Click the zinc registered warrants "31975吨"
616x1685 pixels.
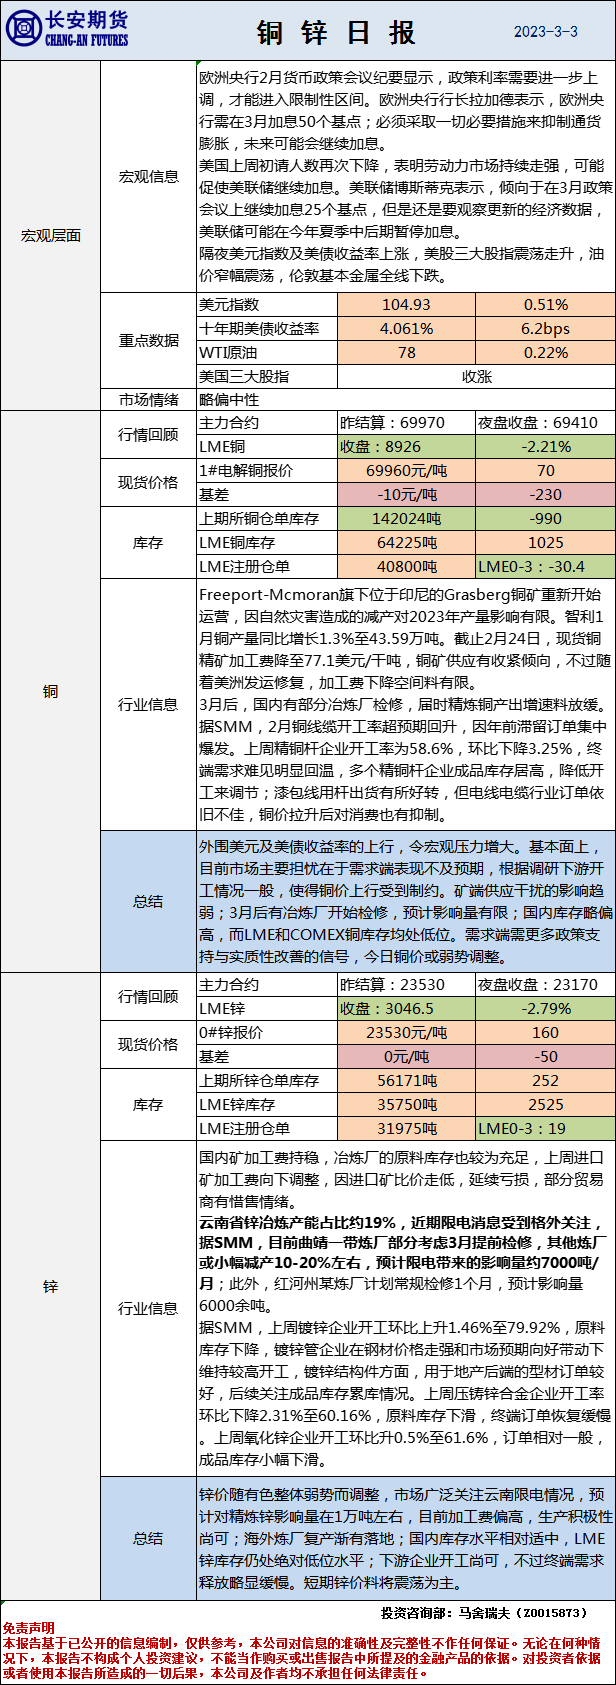point(406,1129)
